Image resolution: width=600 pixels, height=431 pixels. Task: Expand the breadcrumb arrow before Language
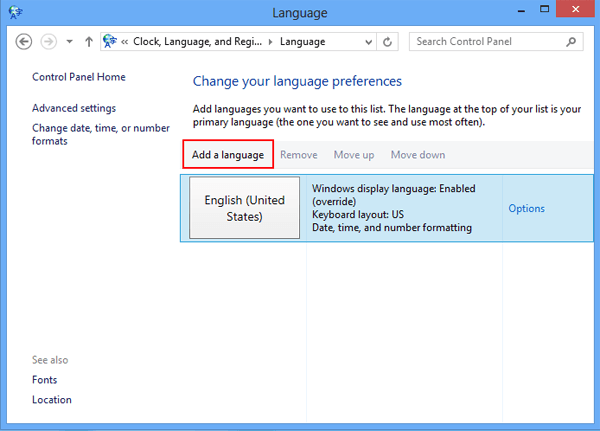point(271,42)
